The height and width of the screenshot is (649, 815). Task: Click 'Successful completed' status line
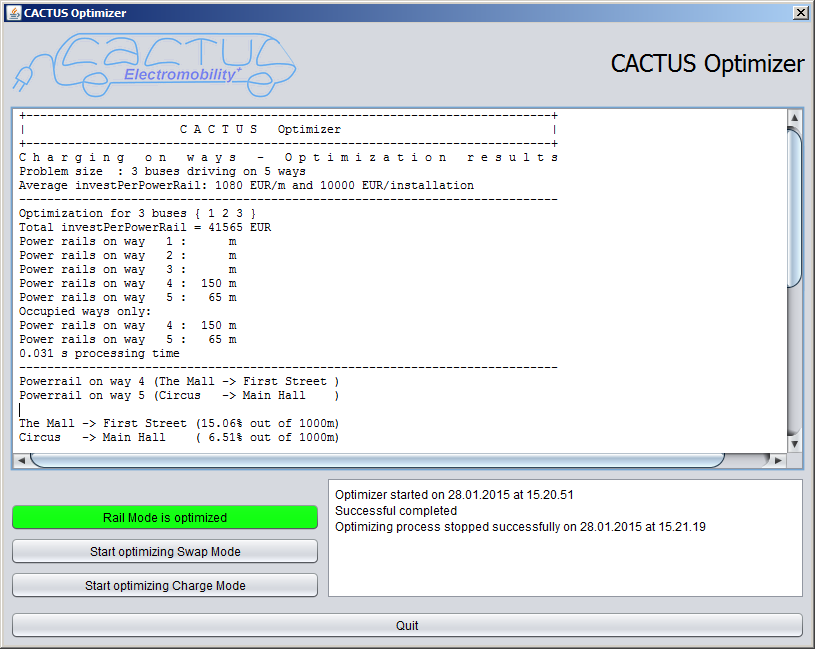(396, 511)
